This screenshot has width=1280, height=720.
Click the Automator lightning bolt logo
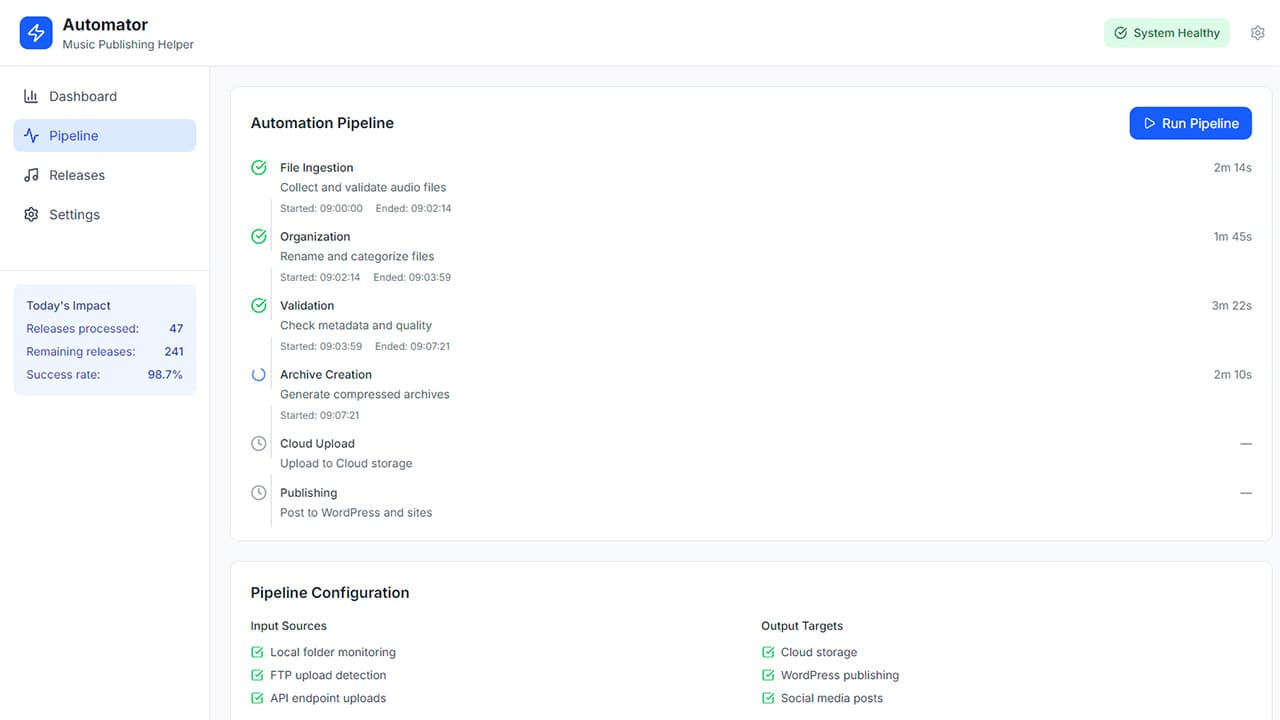click(x=36, y=33)
